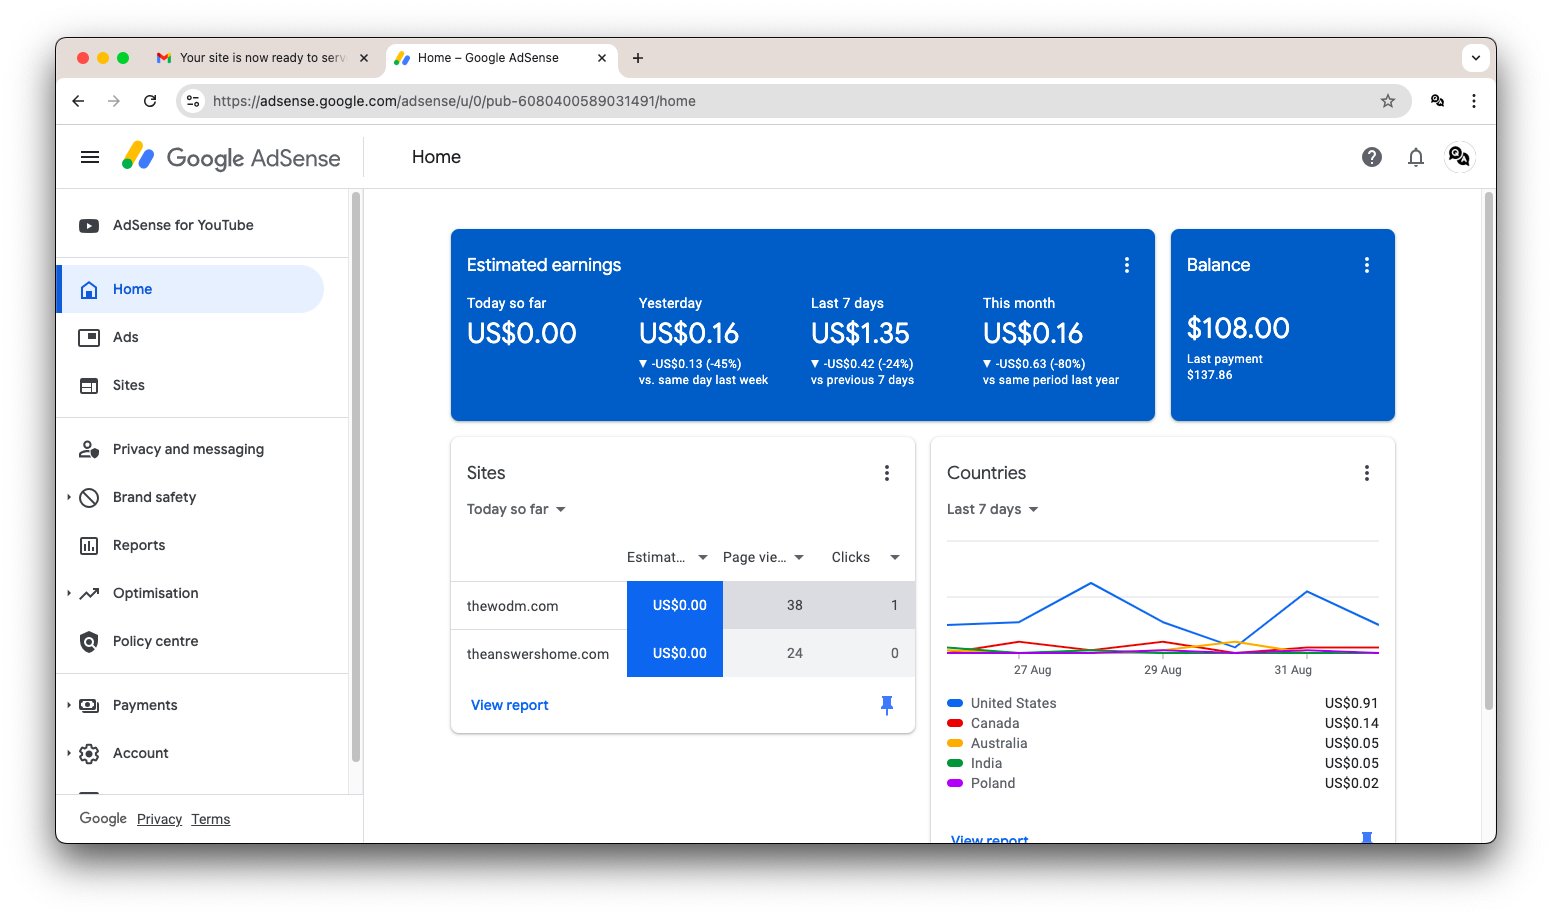The image size is (1552, 917).
Task: Click the Poland purple legend swatch
Action: [x=955, y=784]
